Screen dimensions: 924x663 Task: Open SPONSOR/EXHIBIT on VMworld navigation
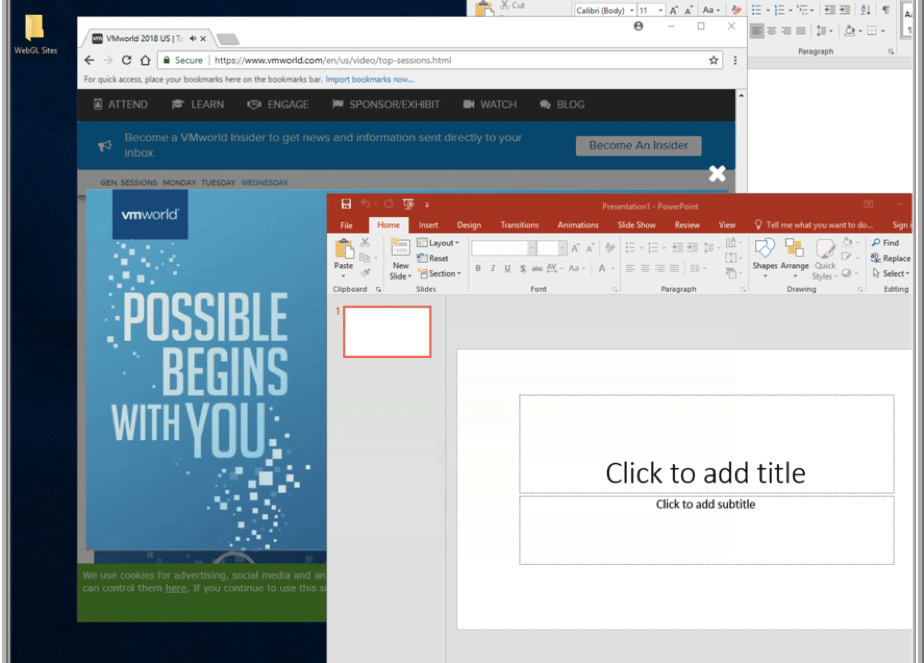click(x=386, y=104)
